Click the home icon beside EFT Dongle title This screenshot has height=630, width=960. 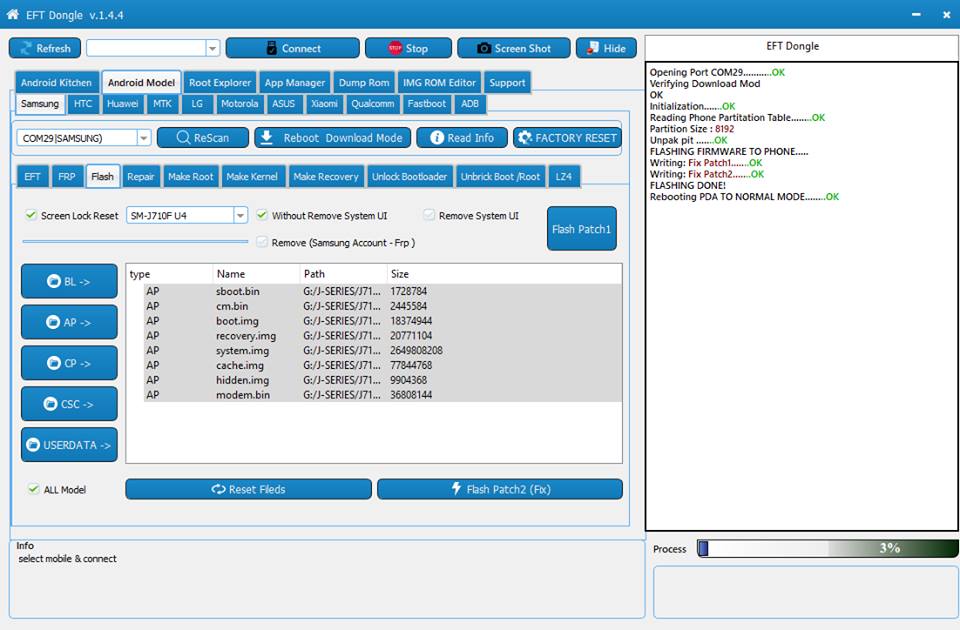pos(12,14)
